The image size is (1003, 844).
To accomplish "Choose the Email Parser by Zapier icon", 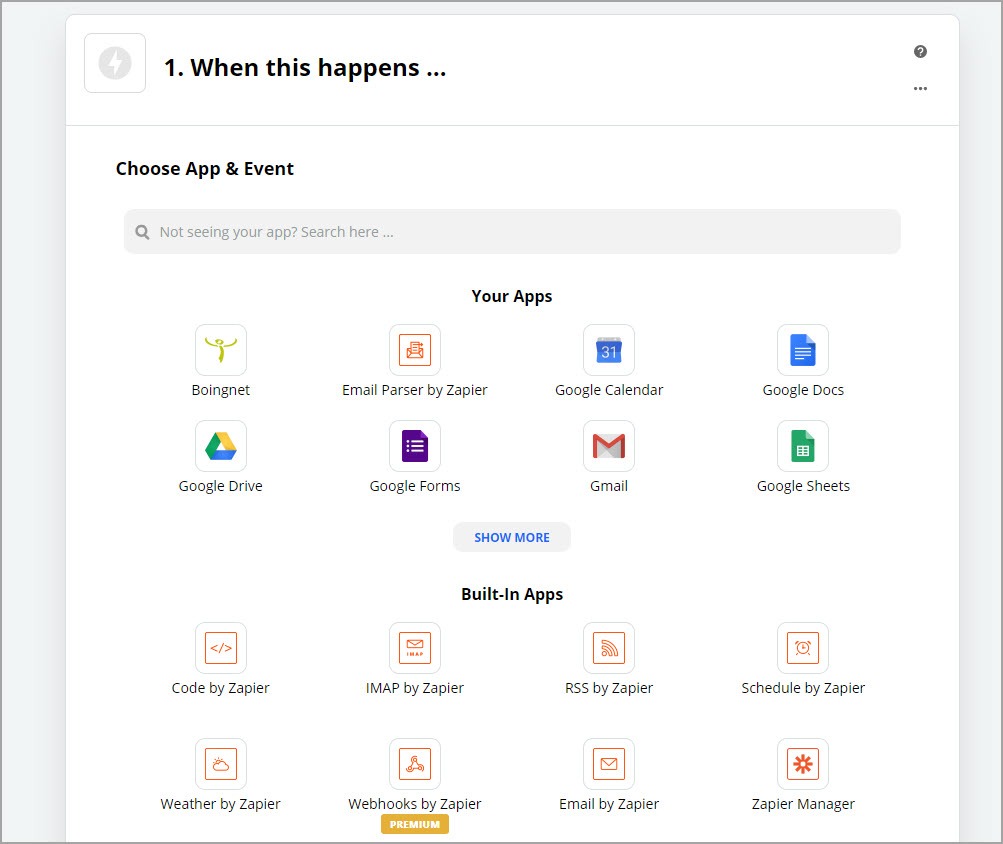I will click(x=415, y=350).
